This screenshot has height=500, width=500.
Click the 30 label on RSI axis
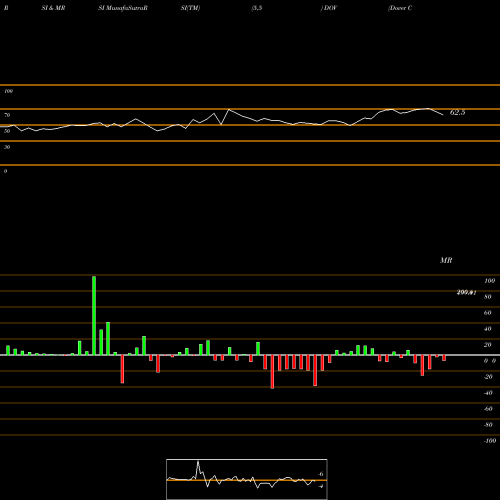[x=7, y=147]
